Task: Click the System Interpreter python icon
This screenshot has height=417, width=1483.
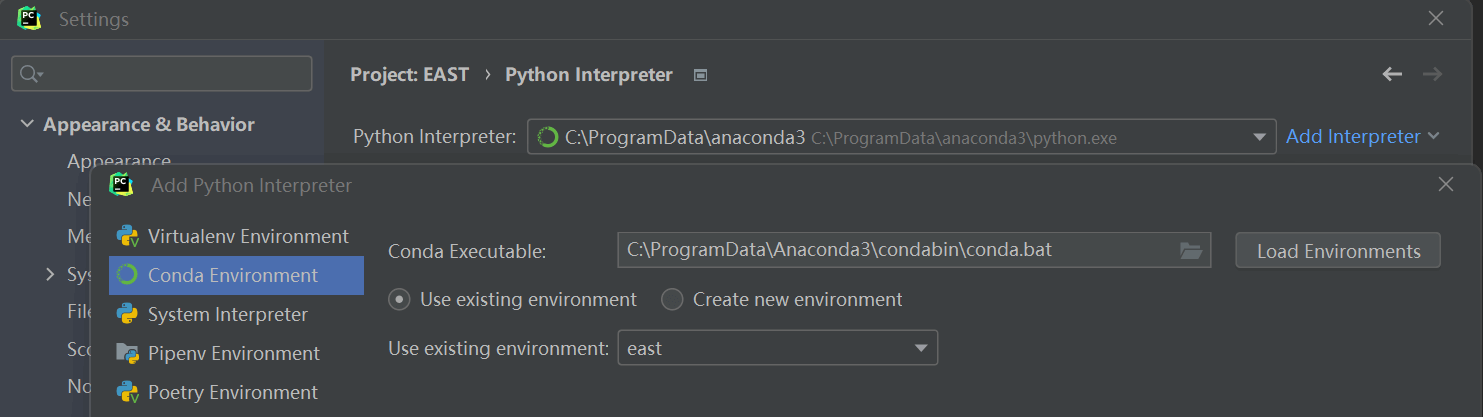Action: (127, 314)
